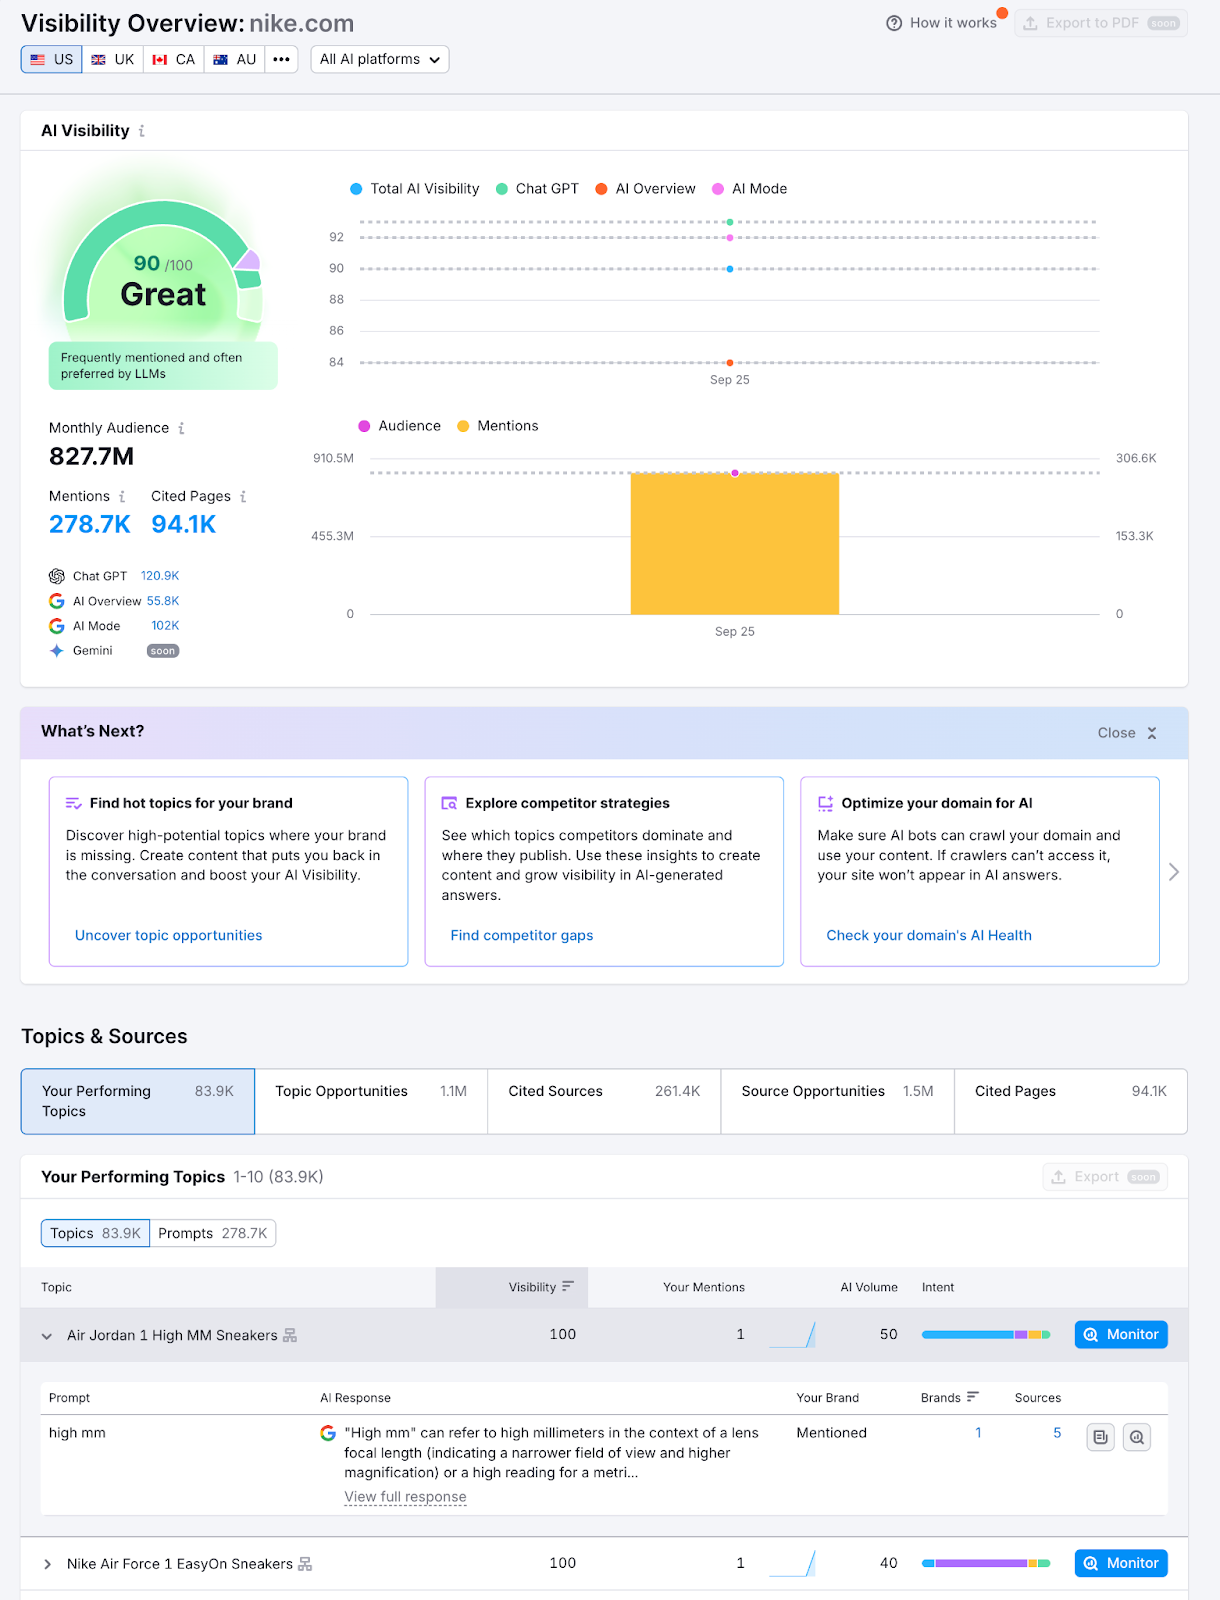Image resolution: width=1220 pixels, height=1600 pixels.
Task: Select the AU country tab
Action: [235, 59]
